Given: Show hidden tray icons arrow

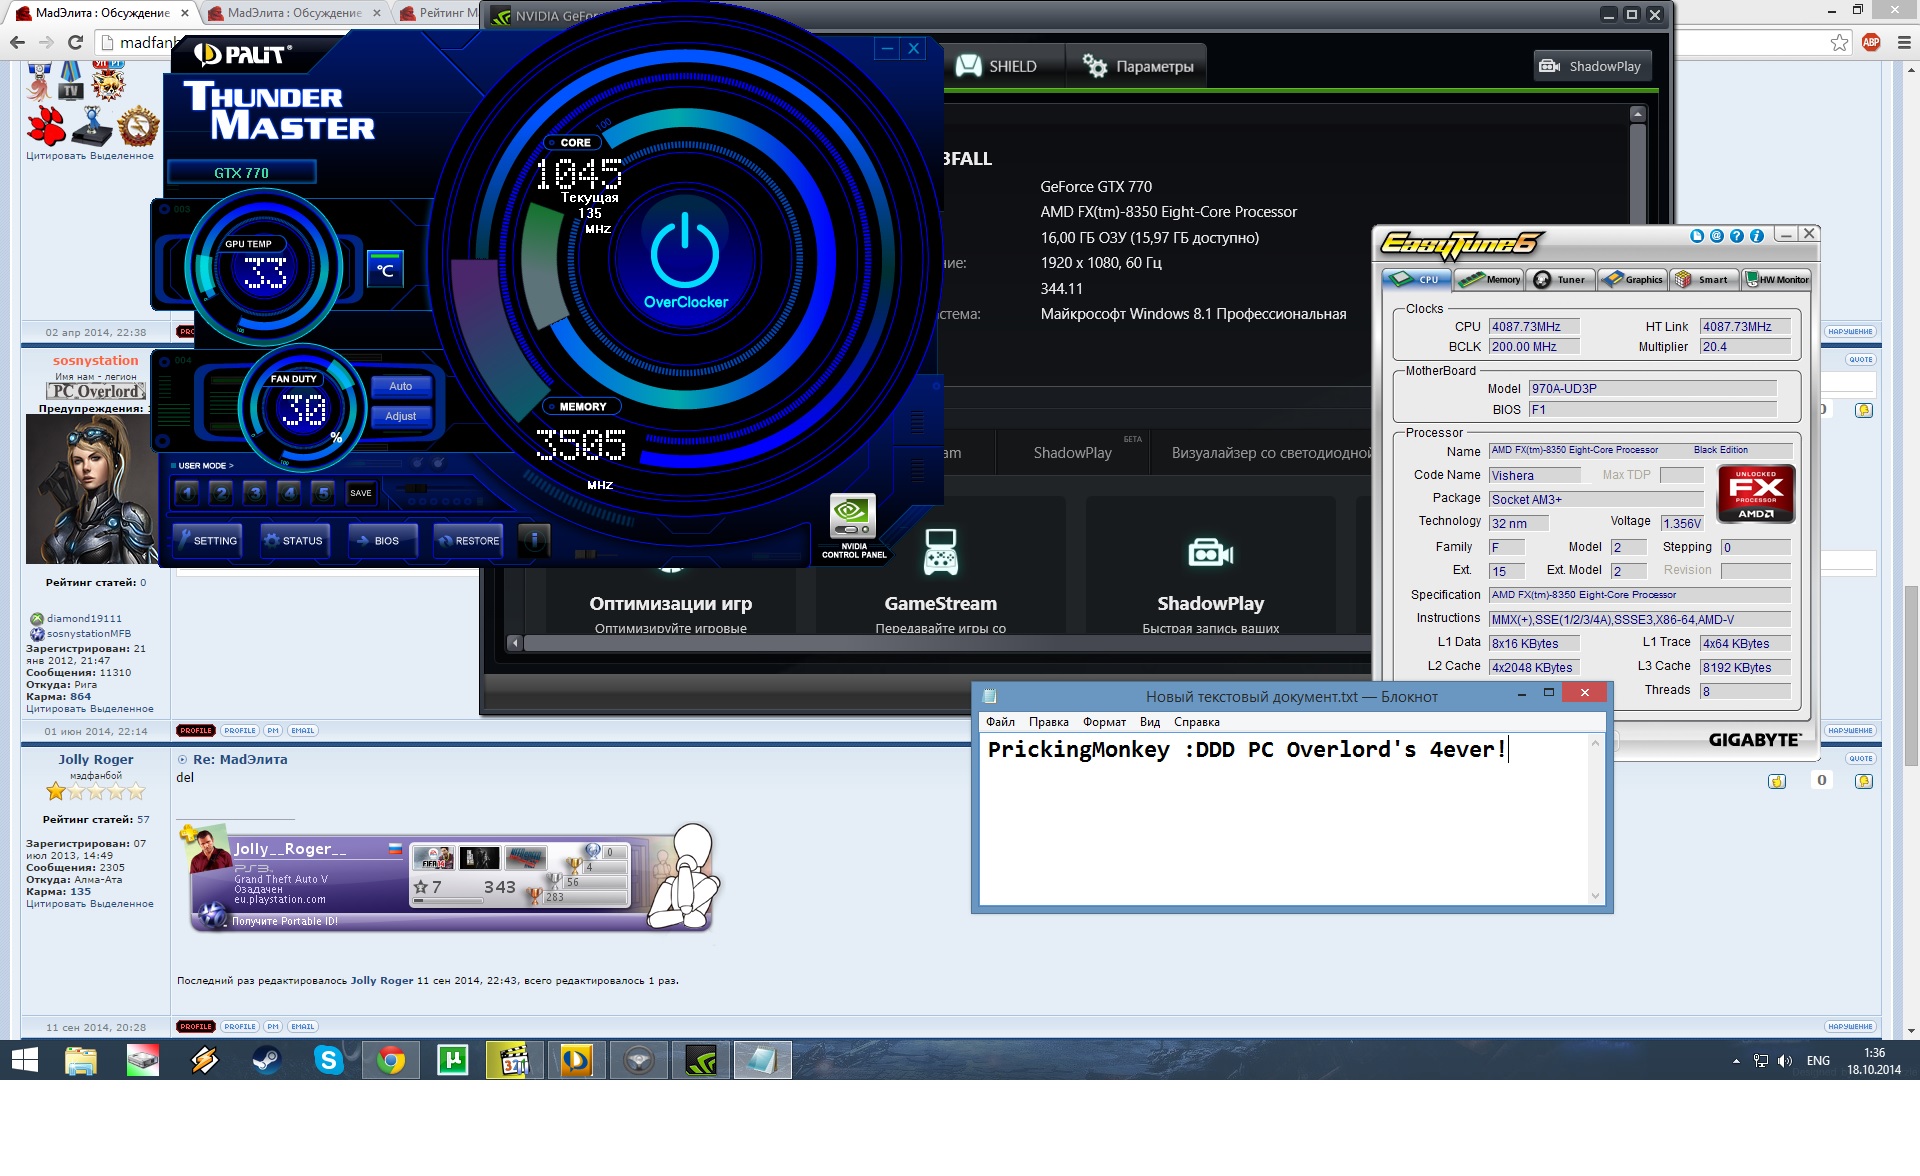Looking at the screenshot, I should tap(1736, 1061).
